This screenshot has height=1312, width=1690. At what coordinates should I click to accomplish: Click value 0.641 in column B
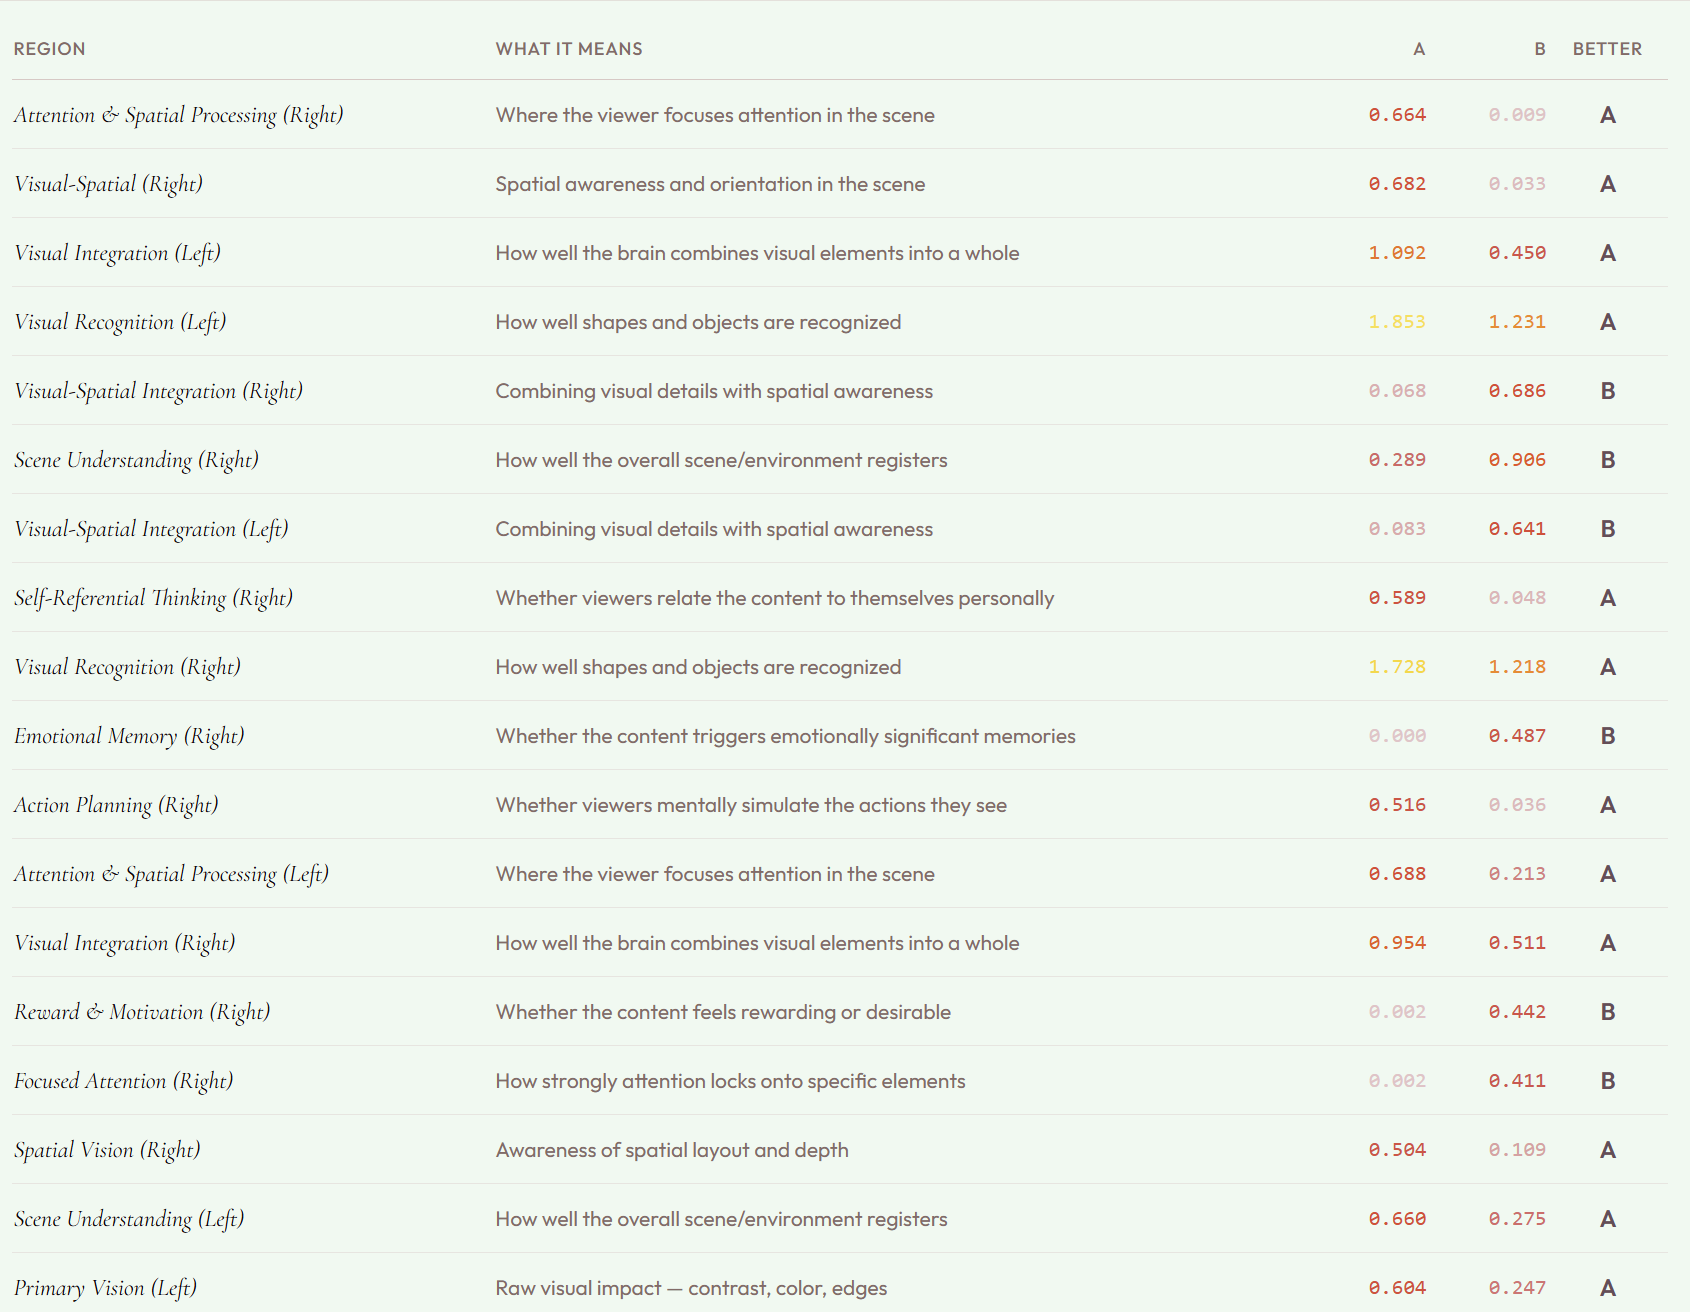(x=1517, y=529)
